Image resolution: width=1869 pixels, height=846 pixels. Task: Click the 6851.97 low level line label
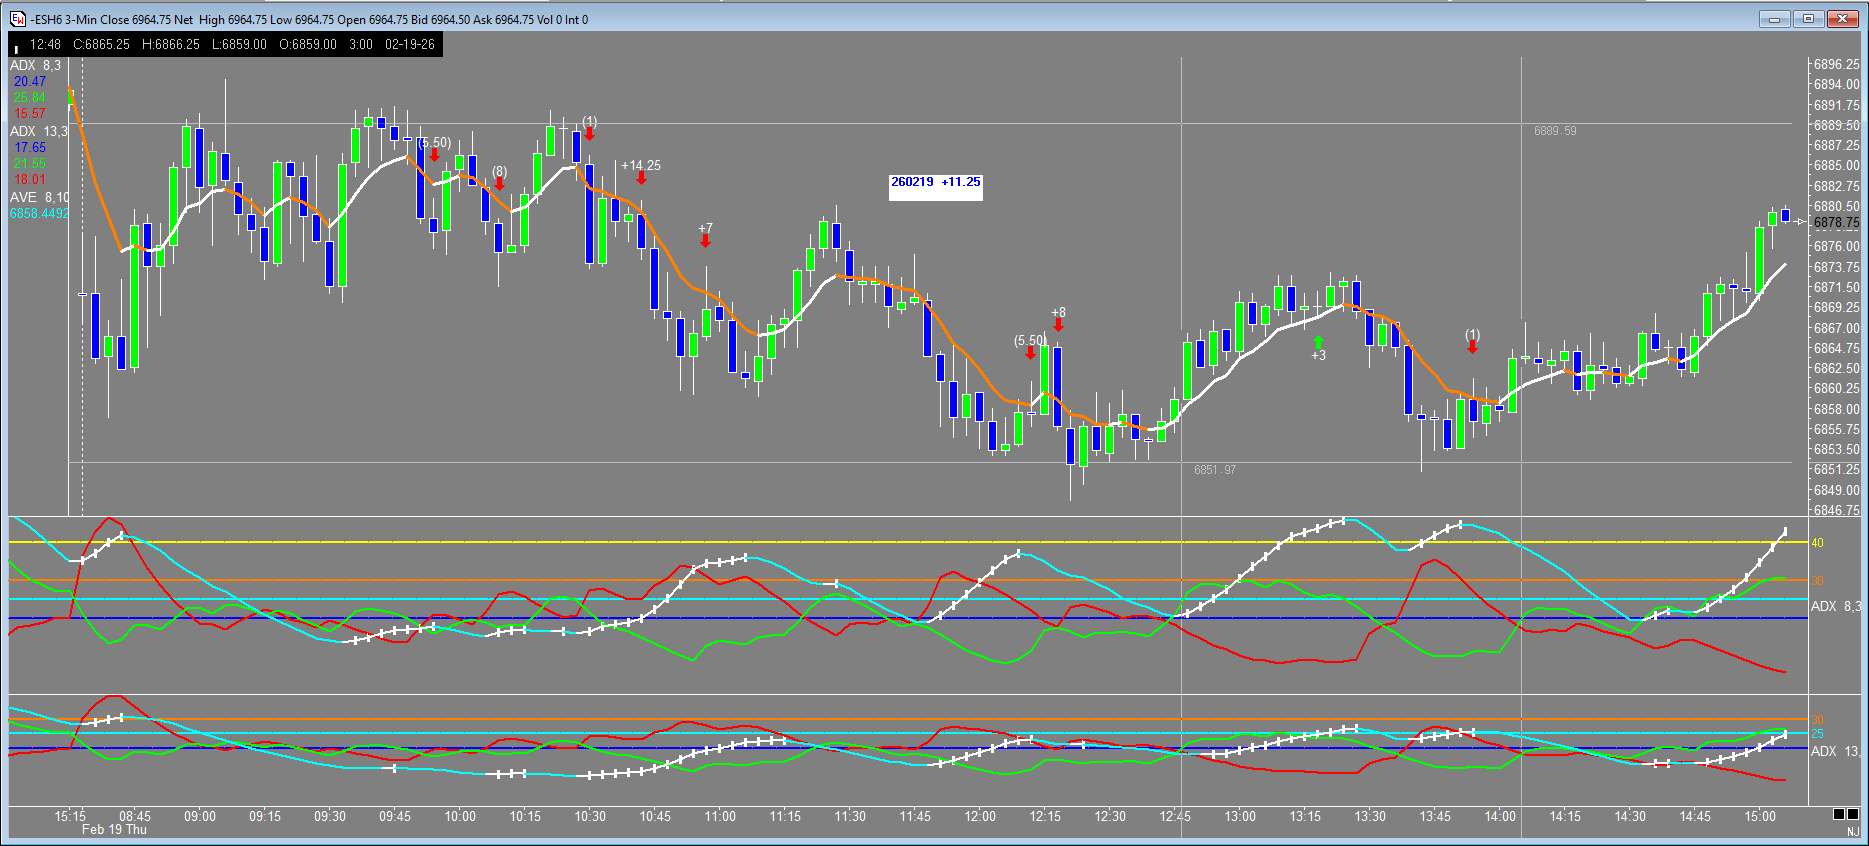point(1214,470)
